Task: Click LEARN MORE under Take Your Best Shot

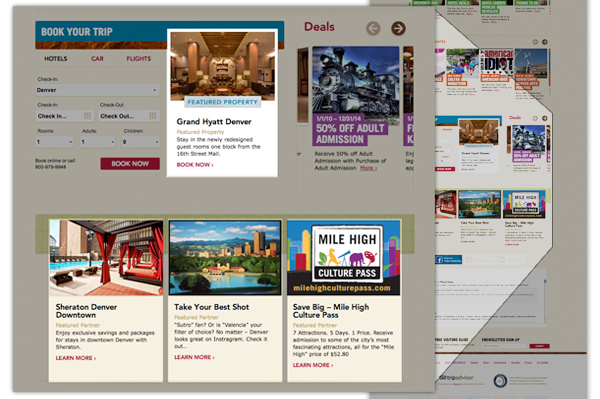Action: click(194, 357)
